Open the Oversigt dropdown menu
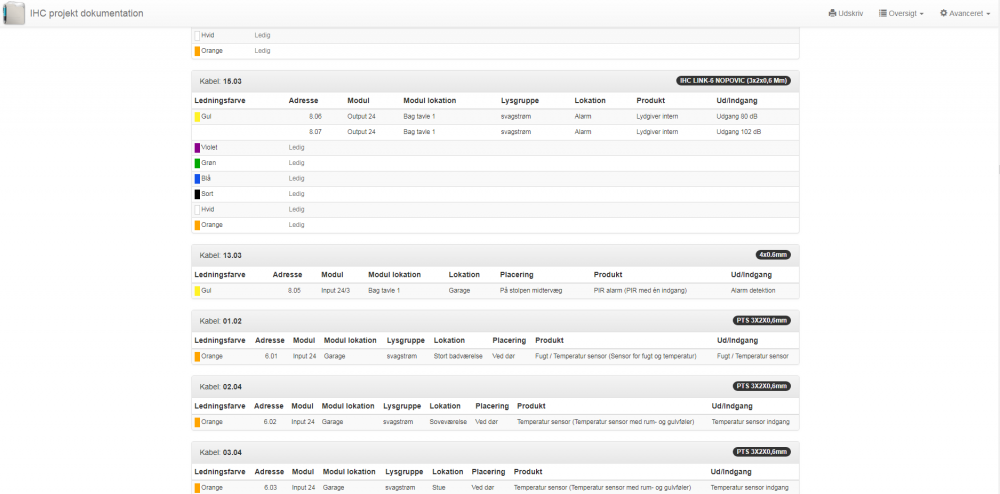Screen dimensions: 1000x494 900,14
